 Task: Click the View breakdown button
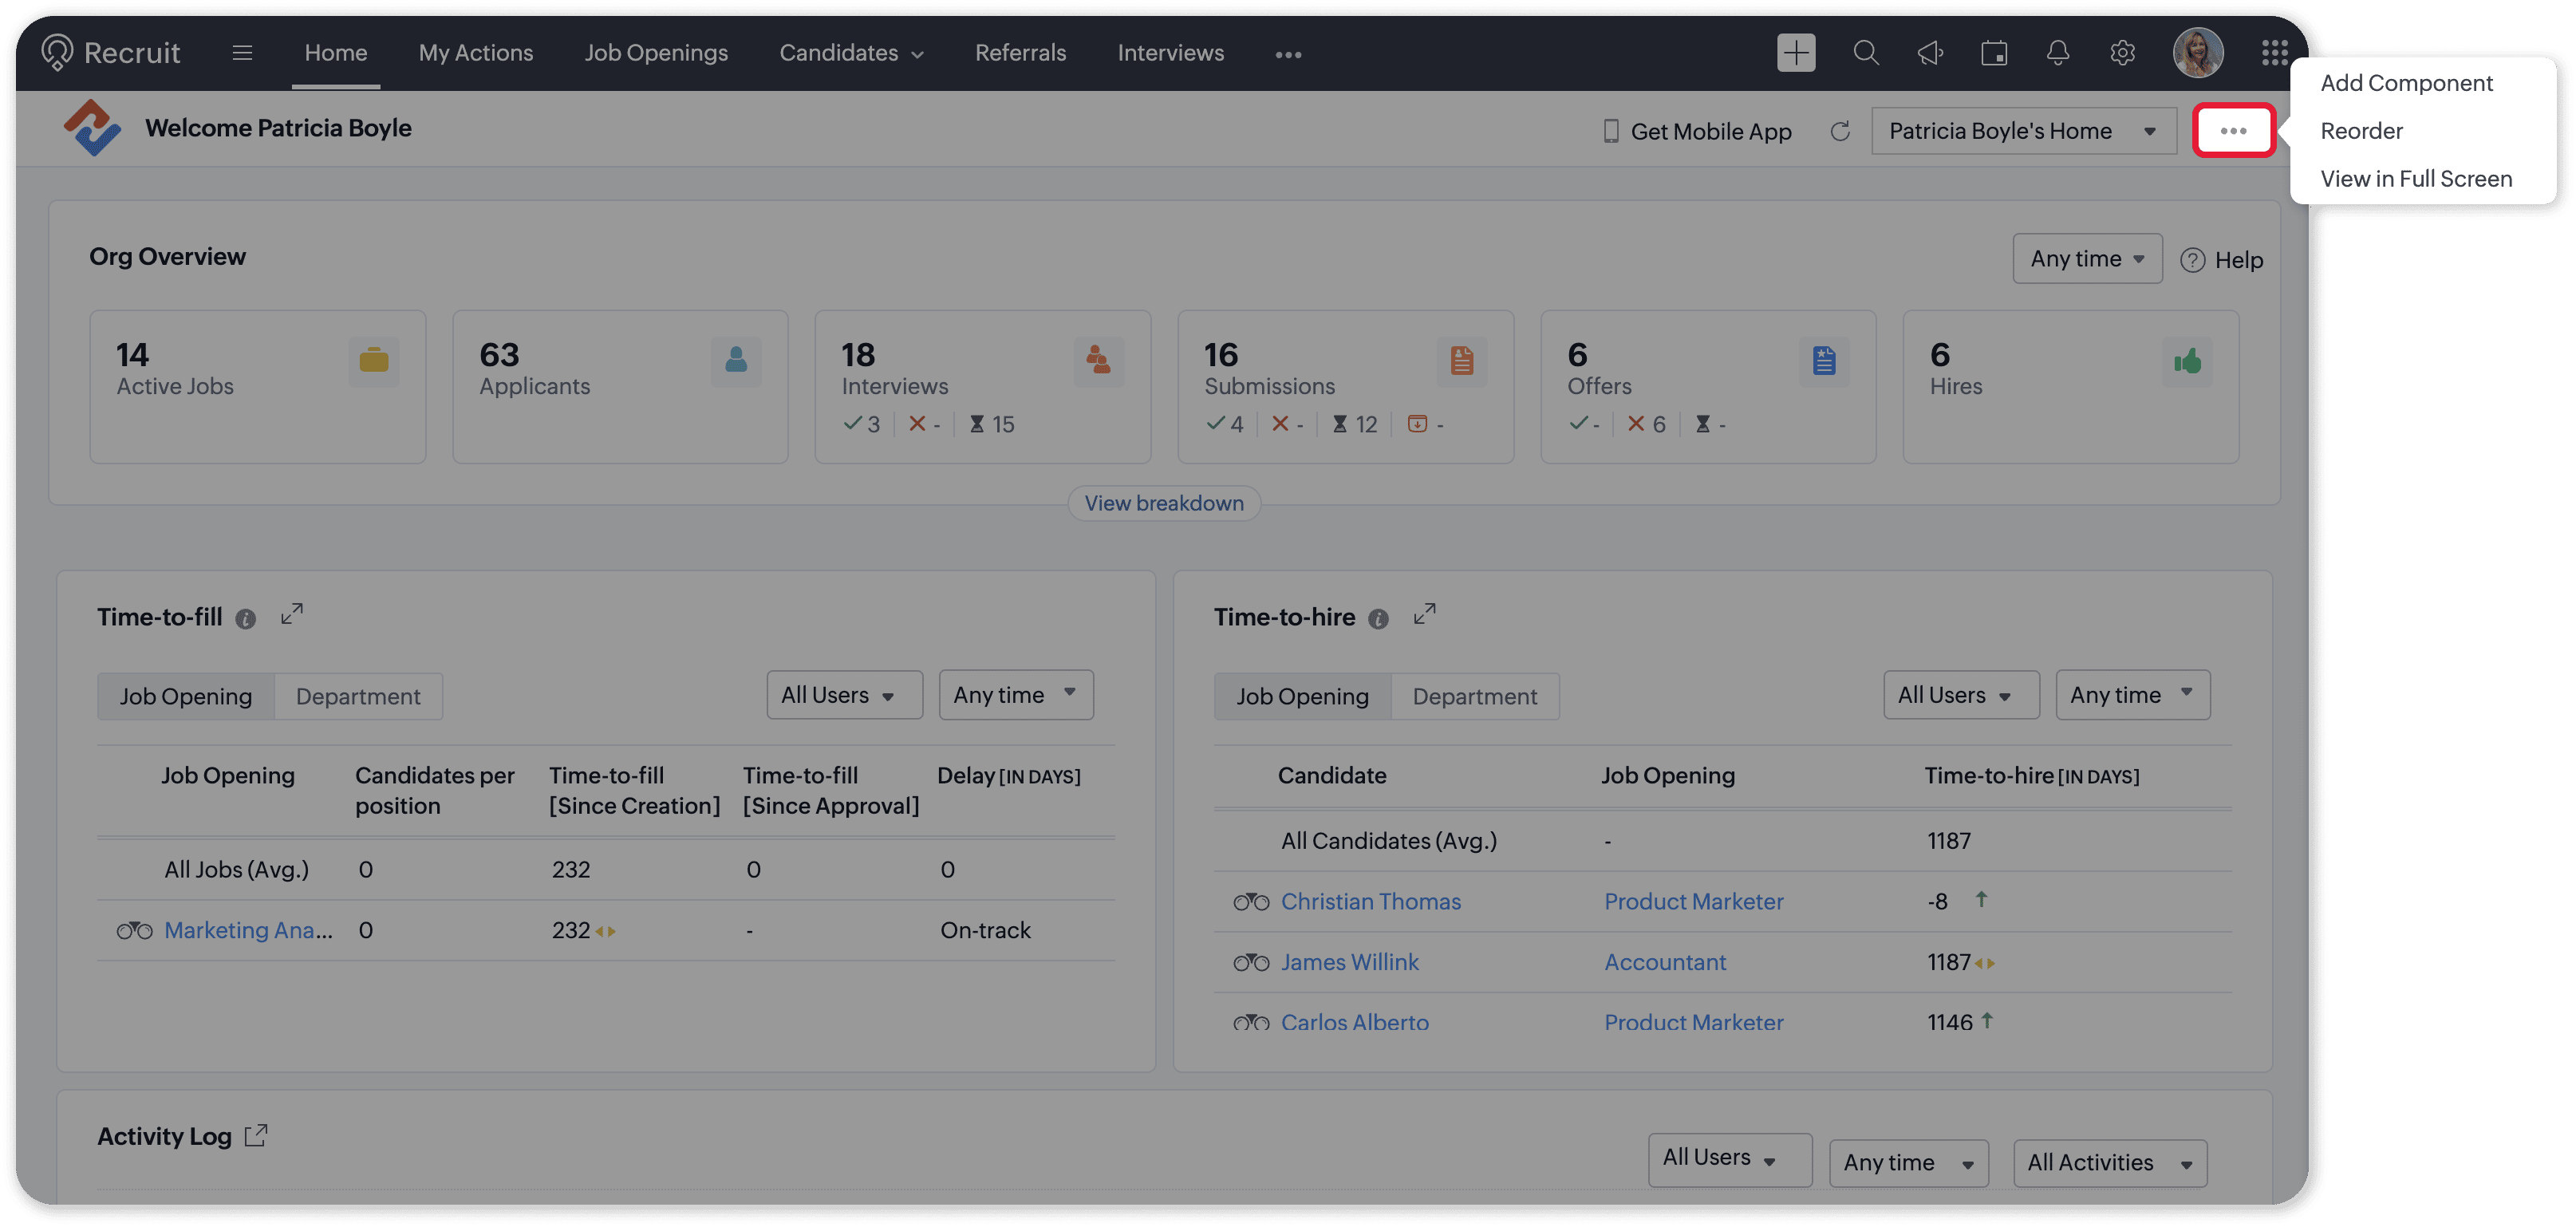click(x=1164, y=503)
